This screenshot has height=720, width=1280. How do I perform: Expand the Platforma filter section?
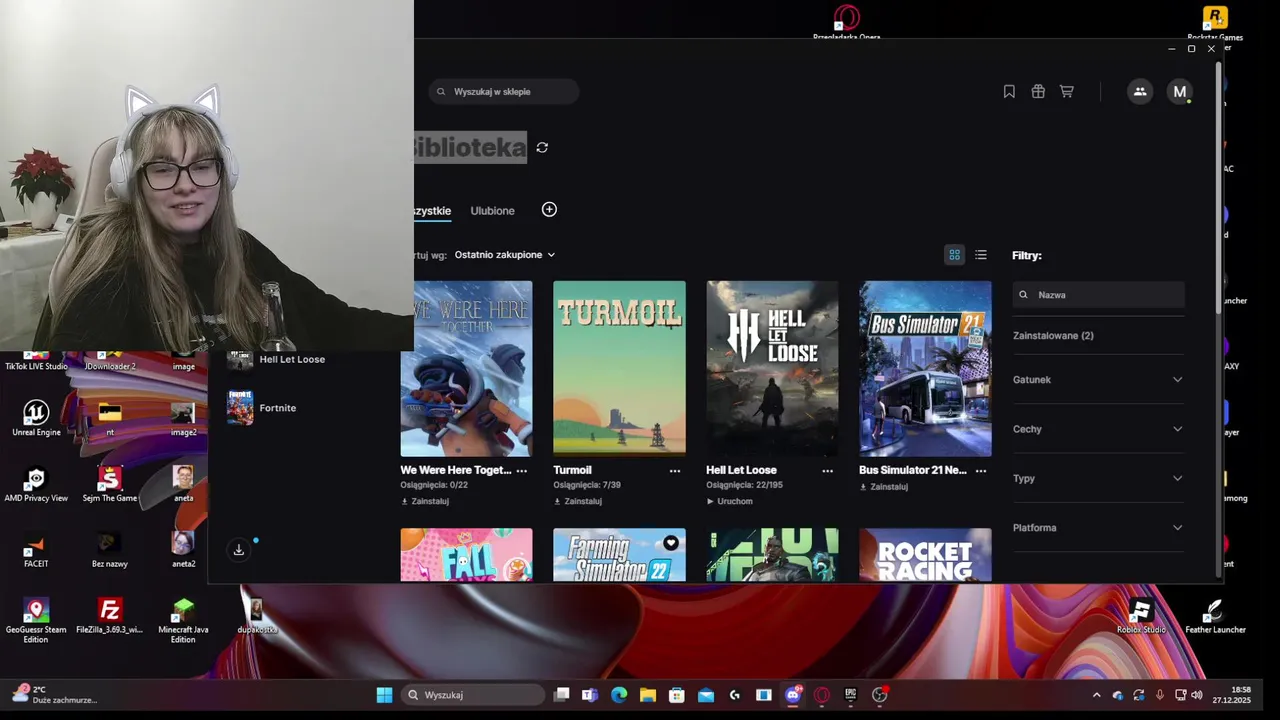[1098, 528]
